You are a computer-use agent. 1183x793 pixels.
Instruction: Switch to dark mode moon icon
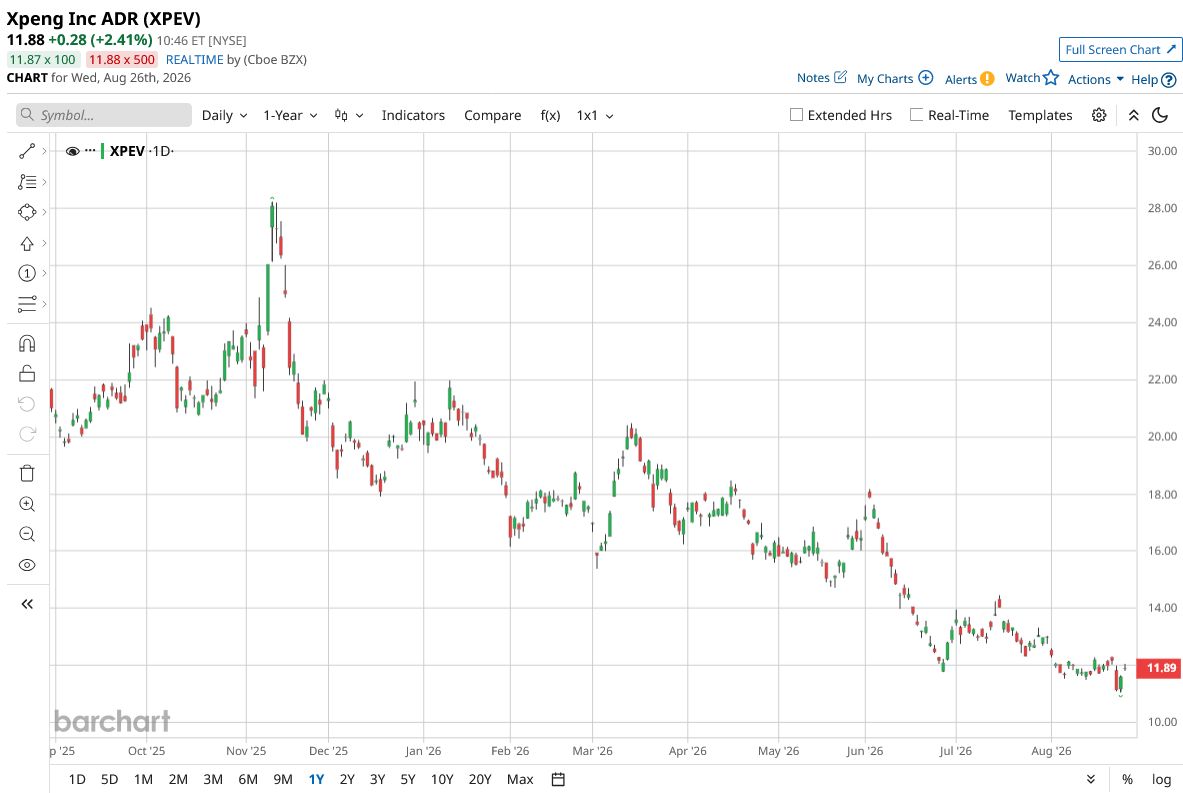1160,115
